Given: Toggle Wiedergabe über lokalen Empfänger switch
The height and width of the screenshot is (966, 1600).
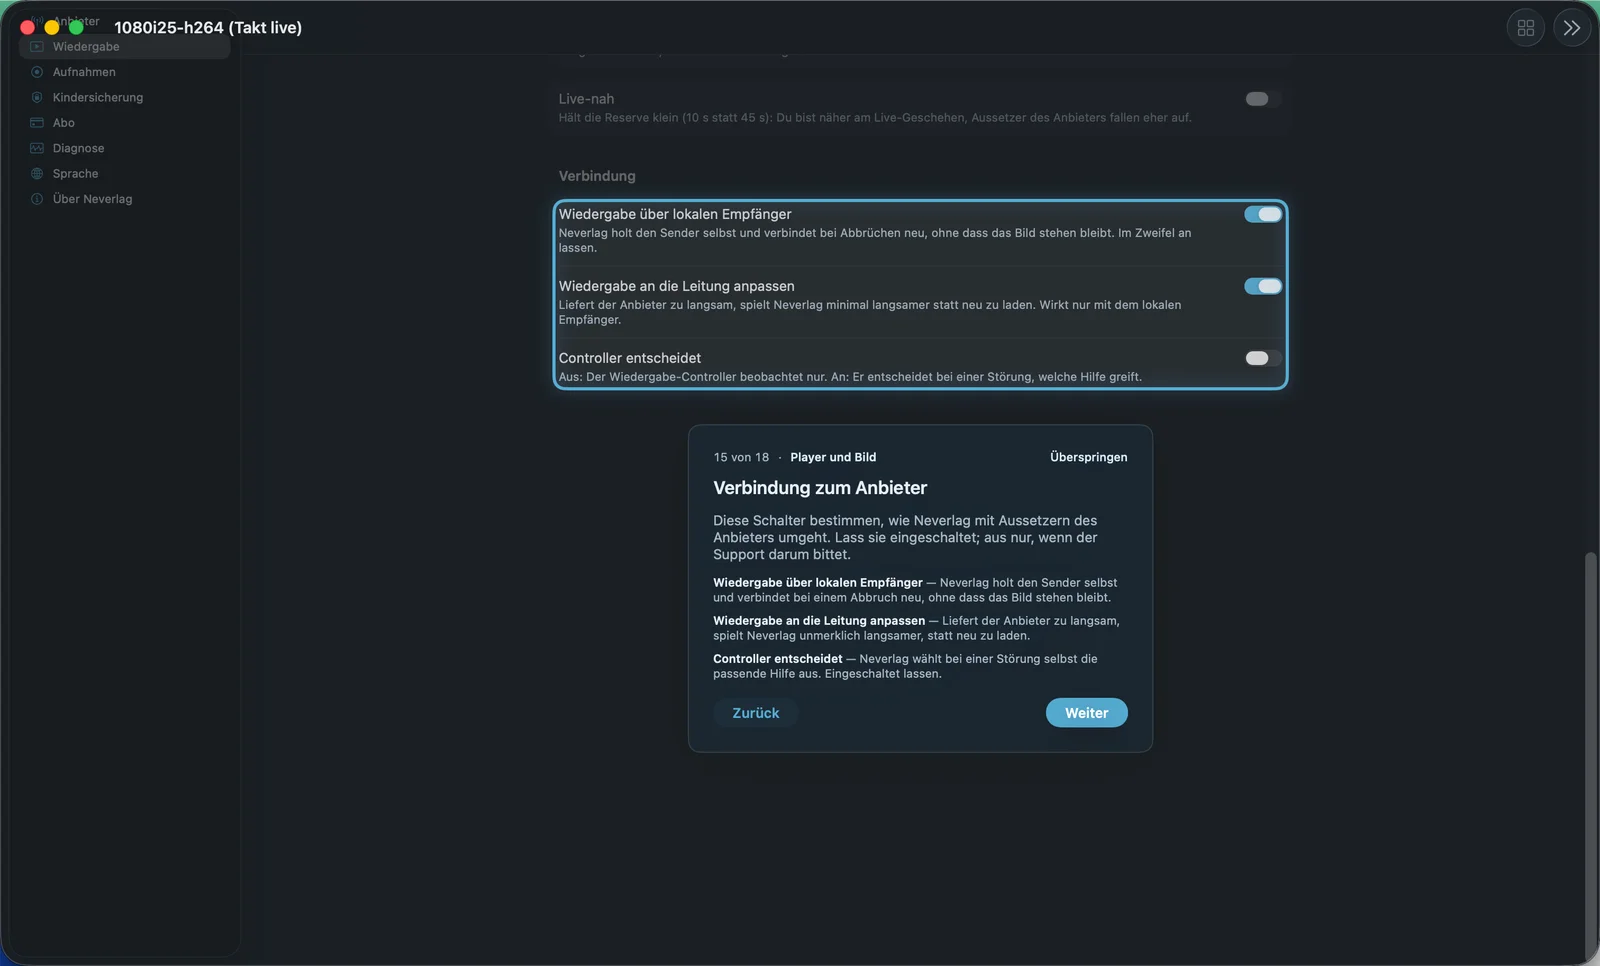Looking at the screenshot, I should [x=1262, y=214].
